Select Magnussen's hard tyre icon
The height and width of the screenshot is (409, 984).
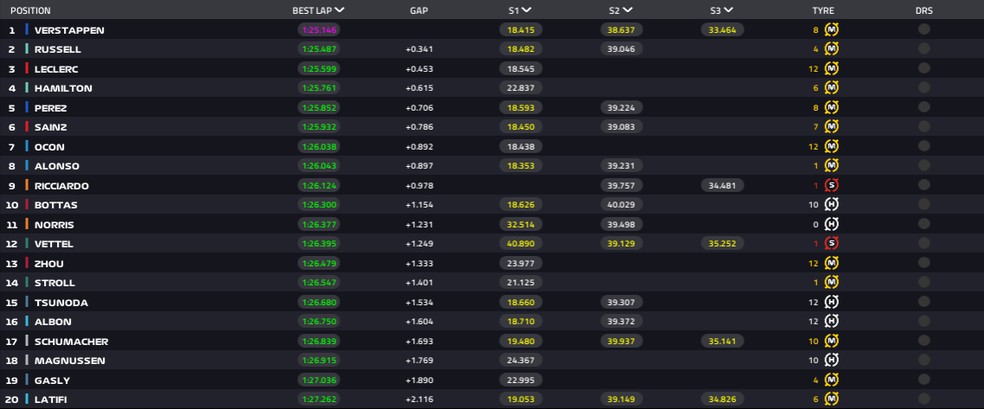click(x=831, y=360)
